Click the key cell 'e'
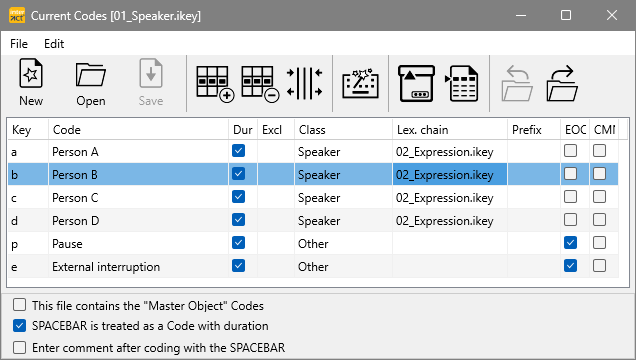Image resolution: width=636 pixels, height=360 pixels. tap(28, 267)
